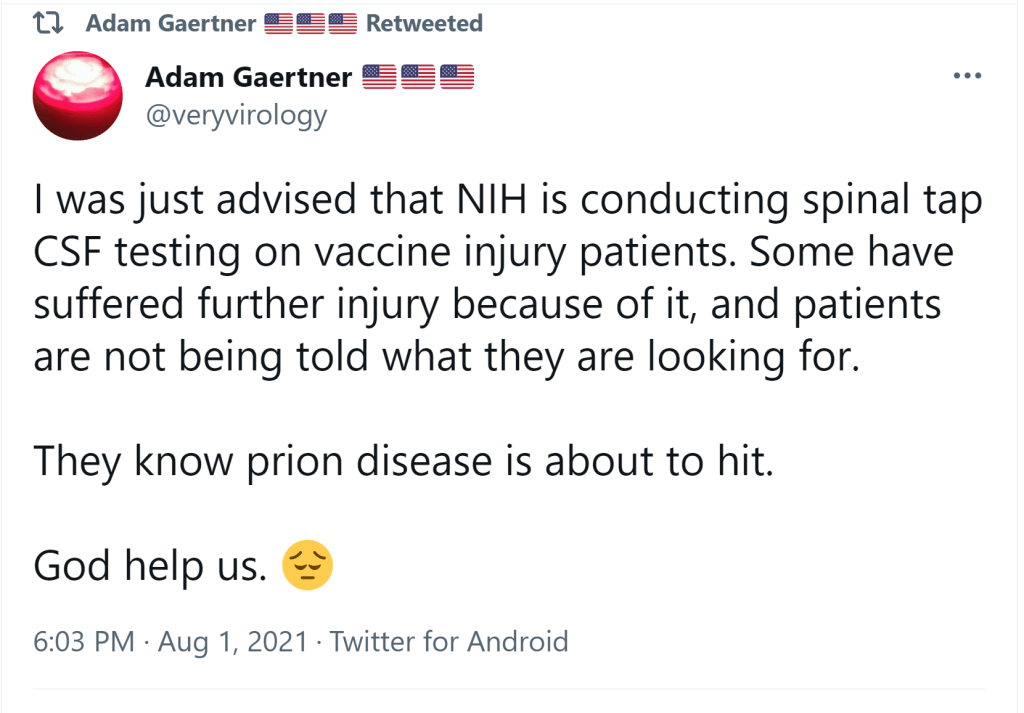Click the "They know prion disease" sentence
The height and width of the screenshot is (713, 1024).
click(403, 460)
